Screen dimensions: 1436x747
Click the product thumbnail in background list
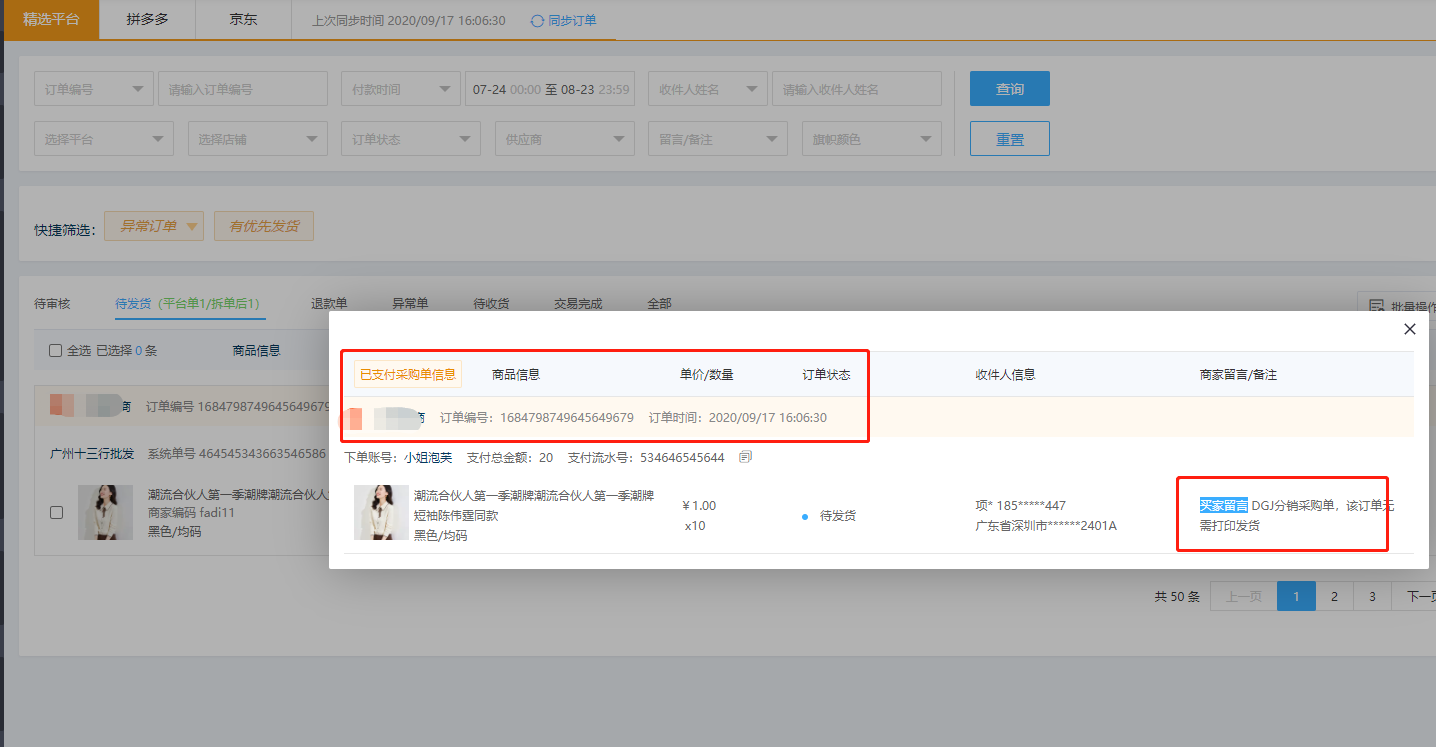(105, 512)
